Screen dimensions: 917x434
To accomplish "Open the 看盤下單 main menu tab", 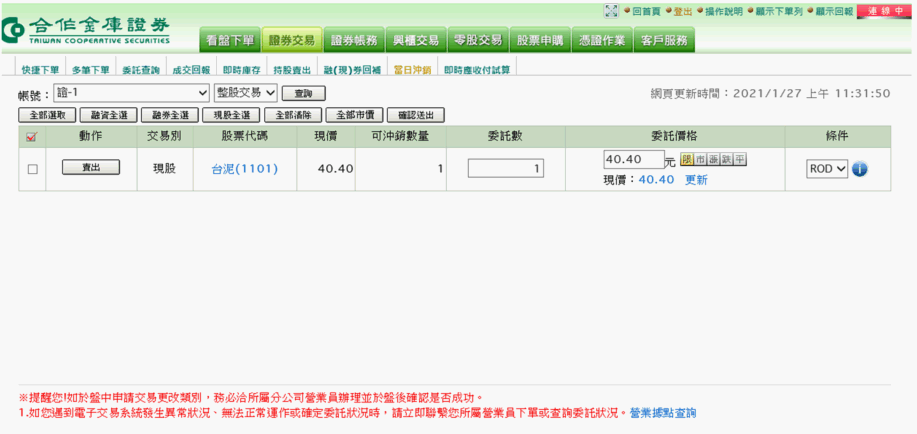I will (230, 40).
